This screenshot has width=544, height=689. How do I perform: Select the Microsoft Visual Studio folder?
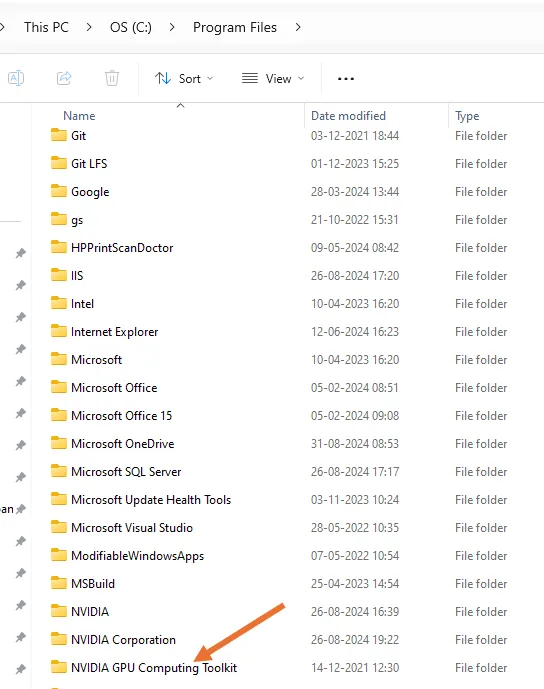(132, 528)
